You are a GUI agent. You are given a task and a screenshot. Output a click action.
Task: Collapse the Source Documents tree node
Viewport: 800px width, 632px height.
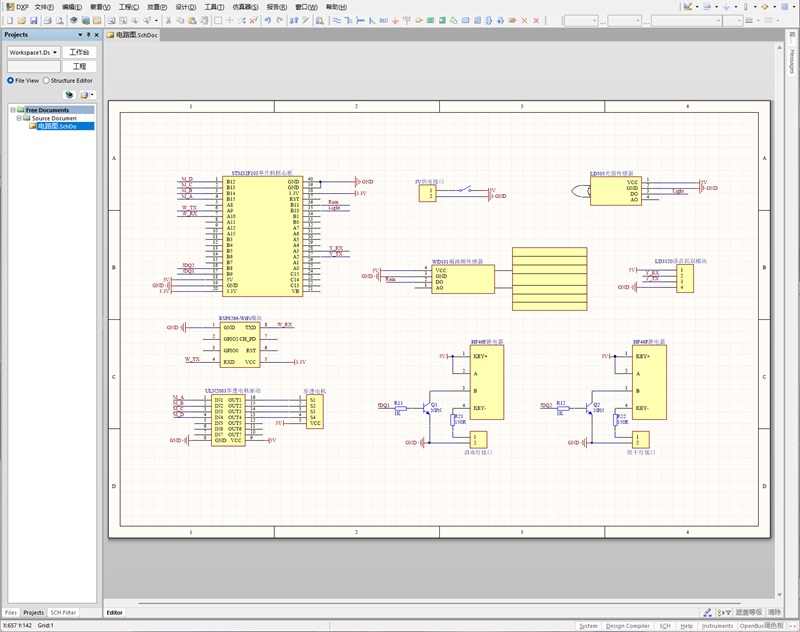[x=18, y=118]
